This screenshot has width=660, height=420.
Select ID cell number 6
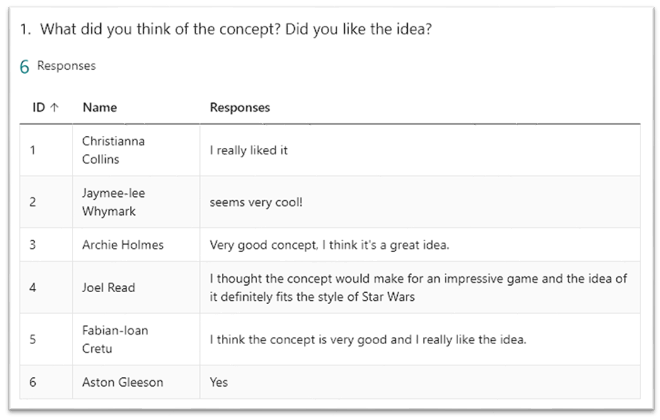pos(33,382)
